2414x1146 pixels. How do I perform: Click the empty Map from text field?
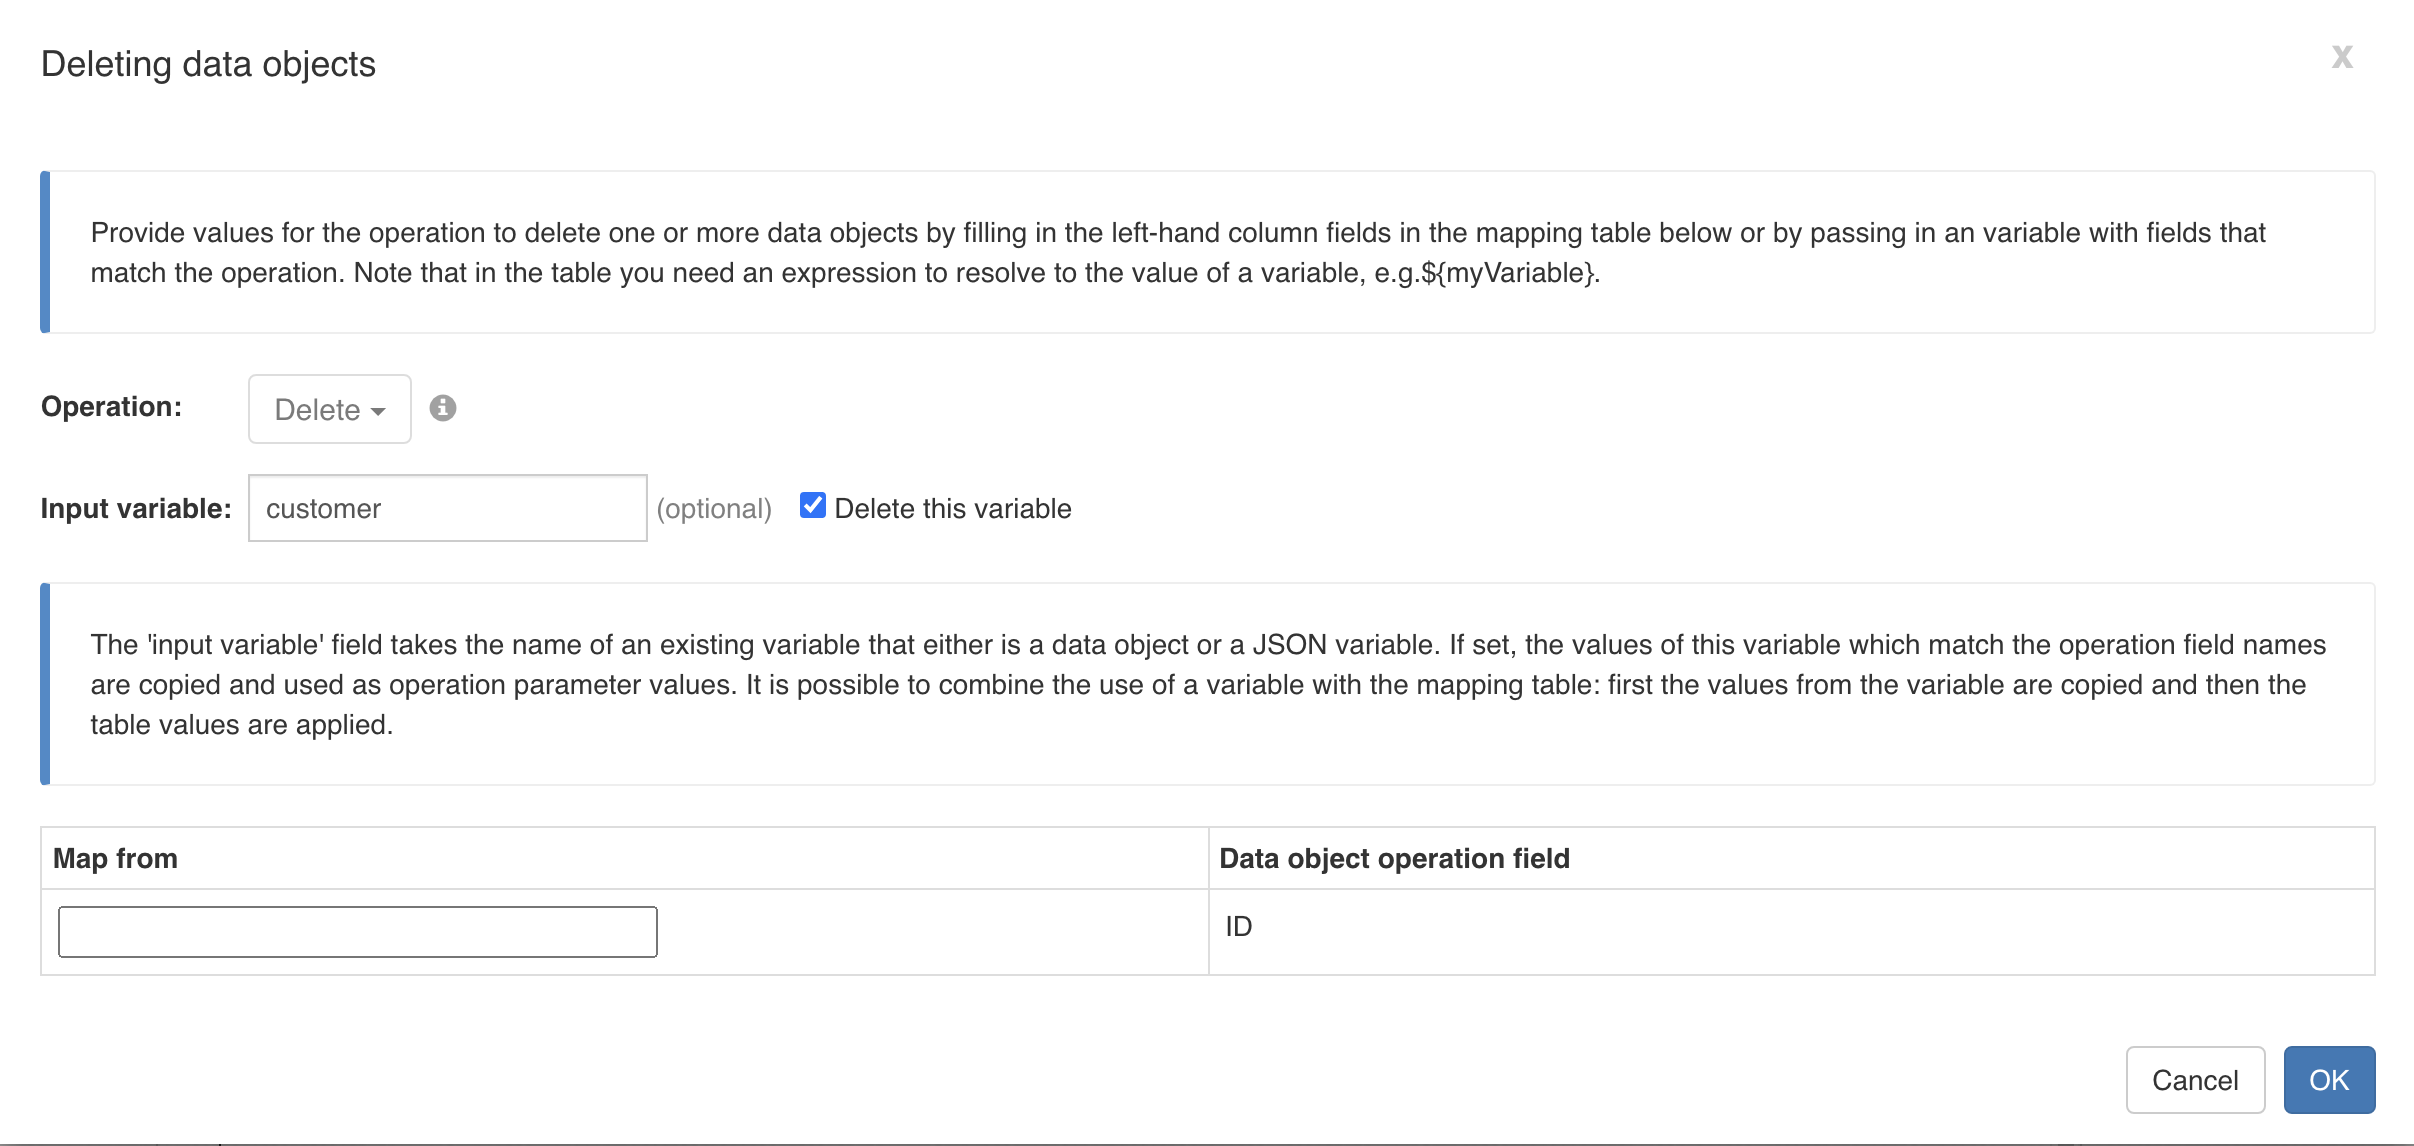[x=357, y=930]
